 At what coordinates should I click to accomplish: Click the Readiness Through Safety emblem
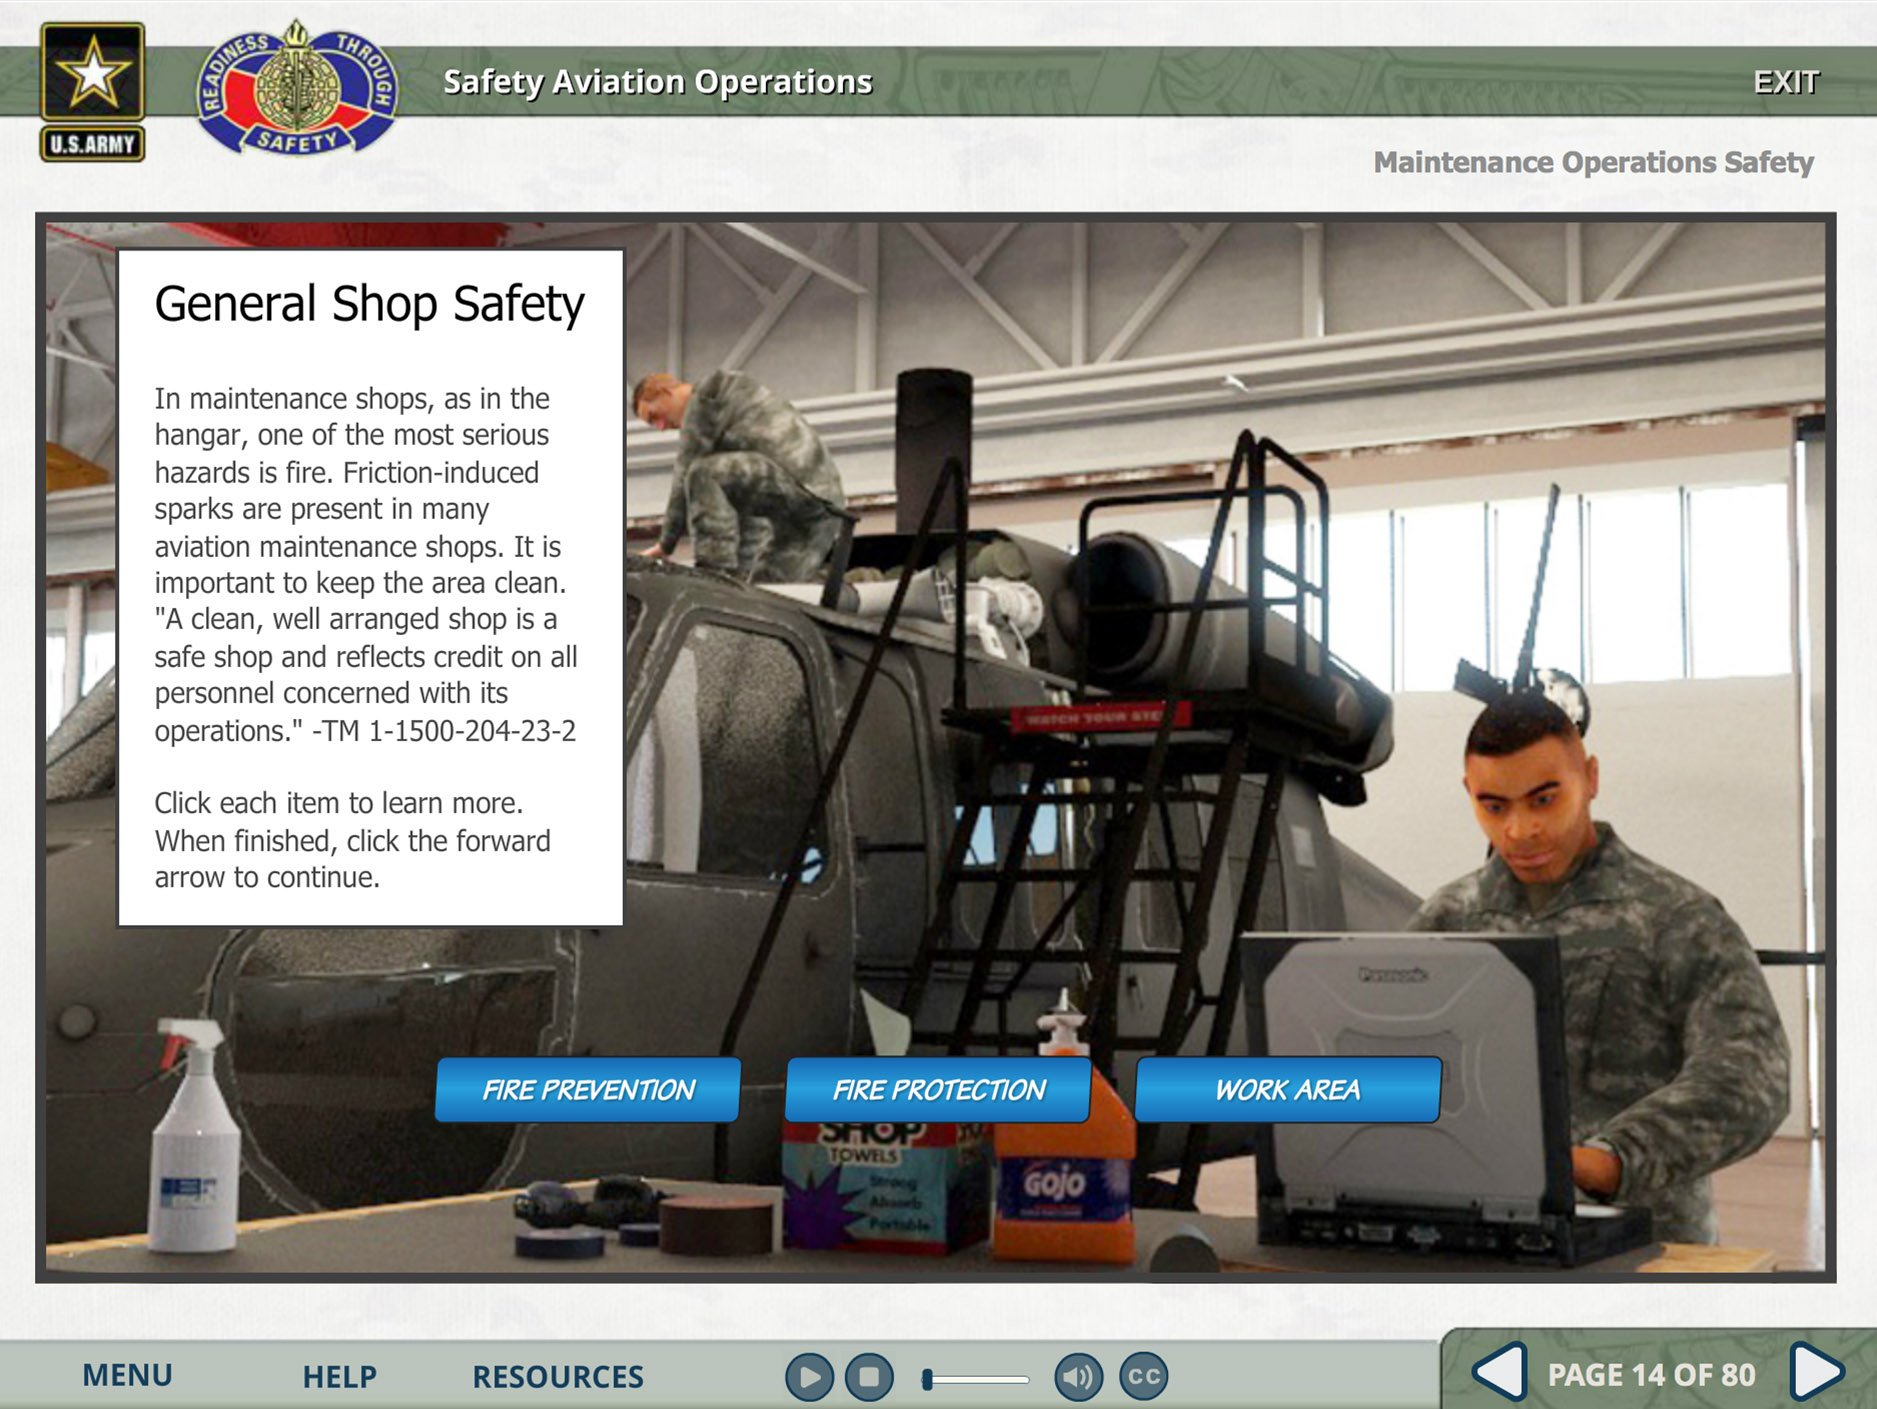pyautogui.click(x=297, y=89)
